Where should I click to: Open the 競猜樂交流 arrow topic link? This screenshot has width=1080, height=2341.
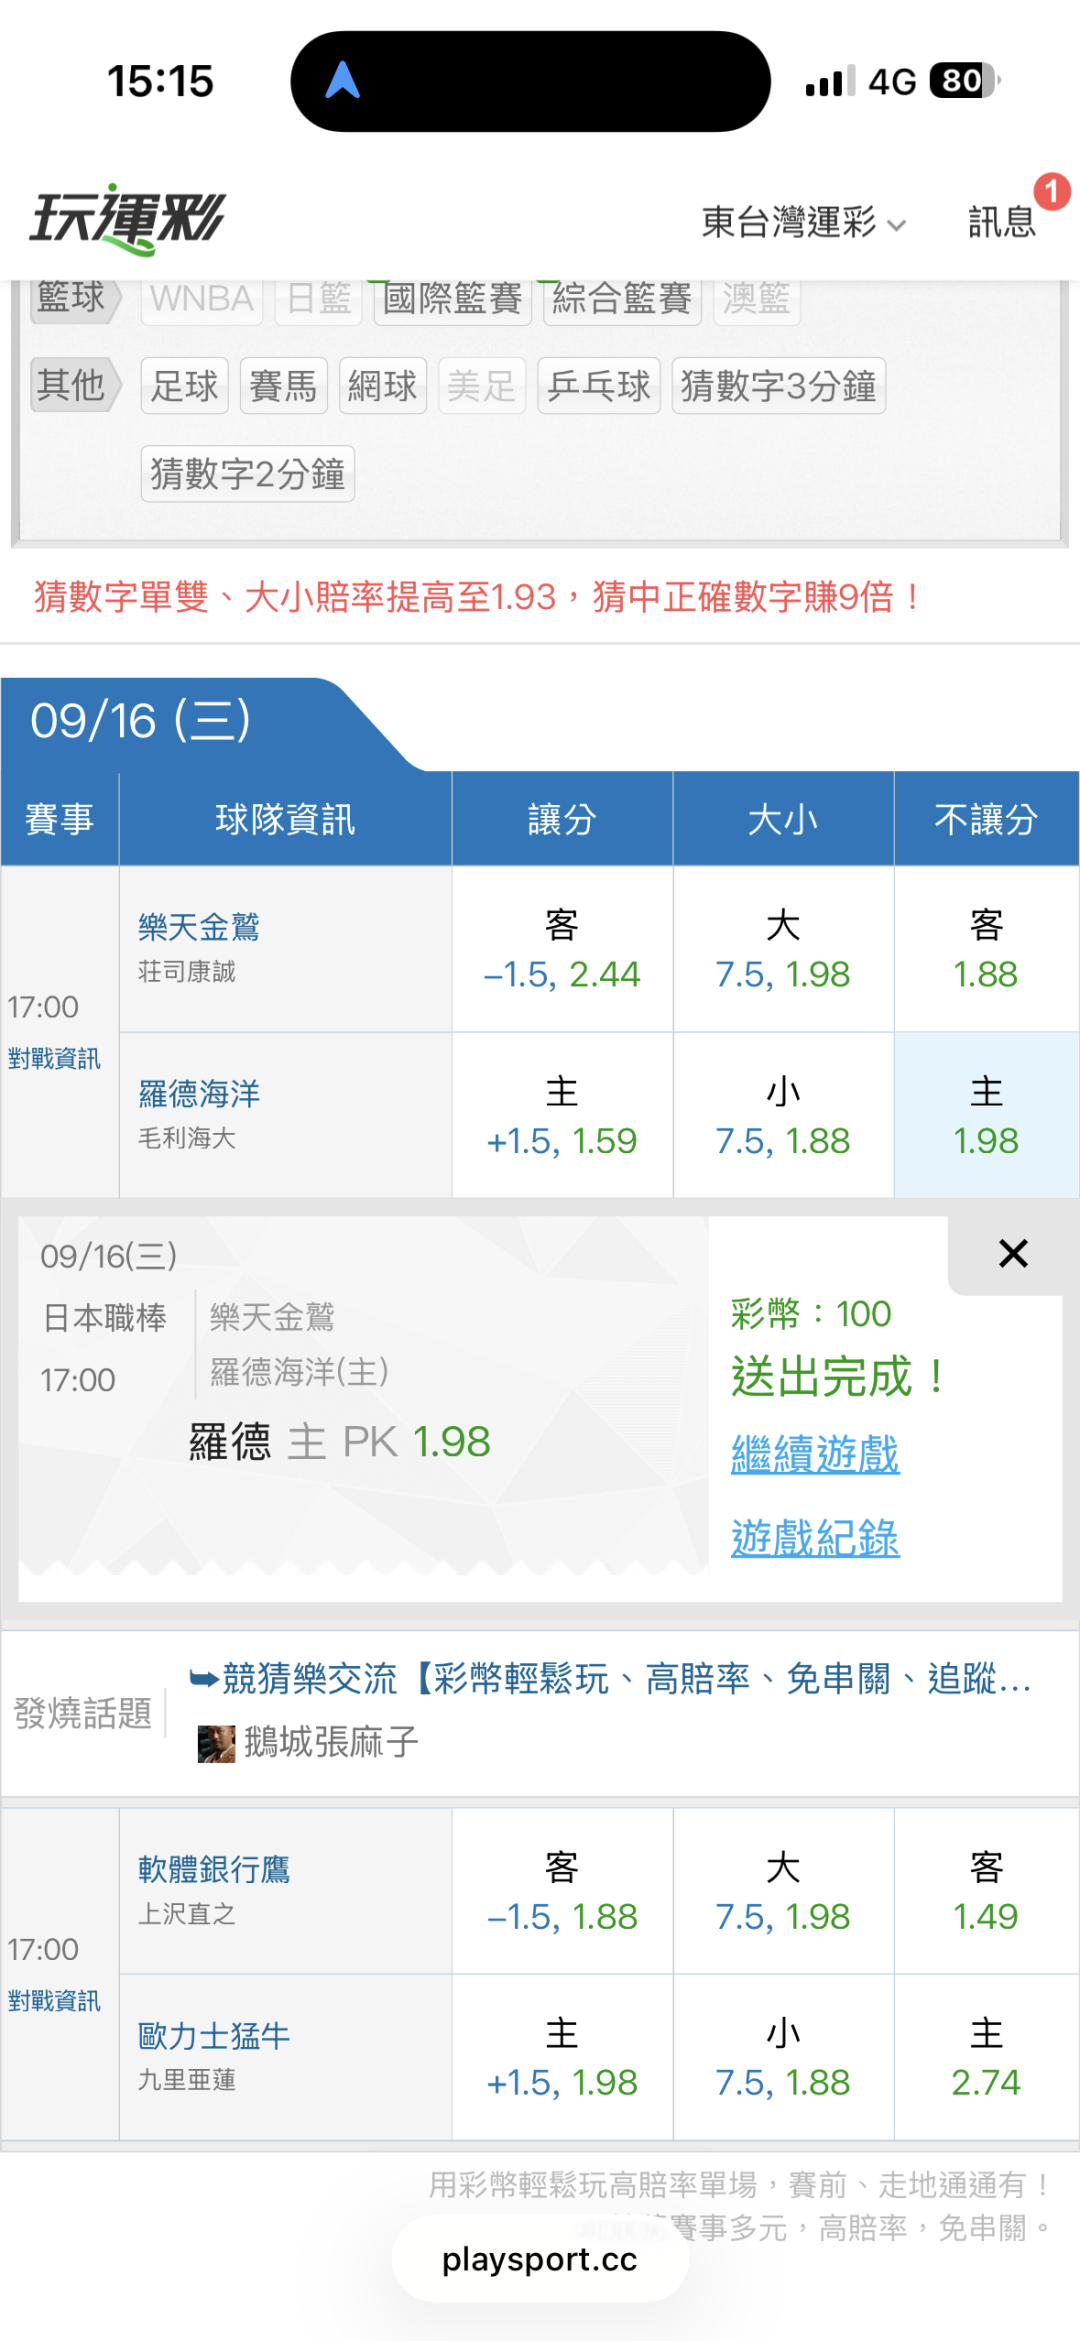tap(610, 1679)
